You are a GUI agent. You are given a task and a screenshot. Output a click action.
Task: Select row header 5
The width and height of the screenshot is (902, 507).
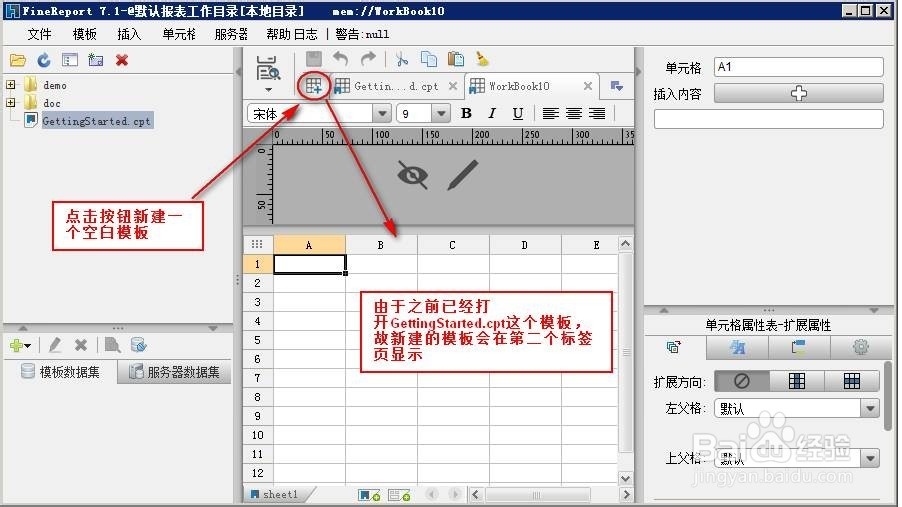(x=257, y=340)
